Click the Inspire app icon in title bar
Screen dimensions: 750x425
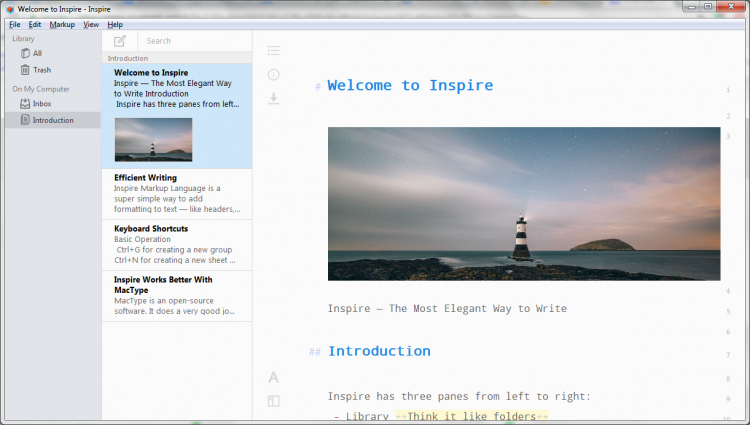coord(10,9)
